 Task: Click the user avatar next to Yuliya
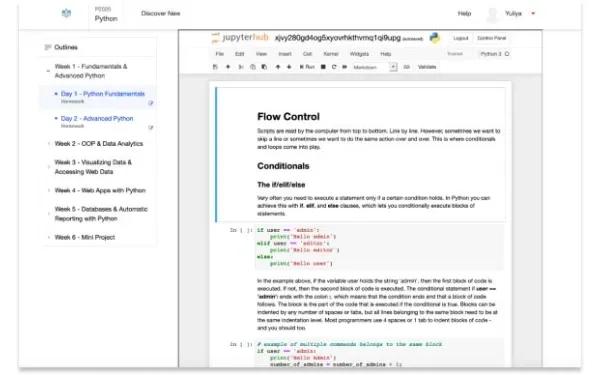[493, 14]
